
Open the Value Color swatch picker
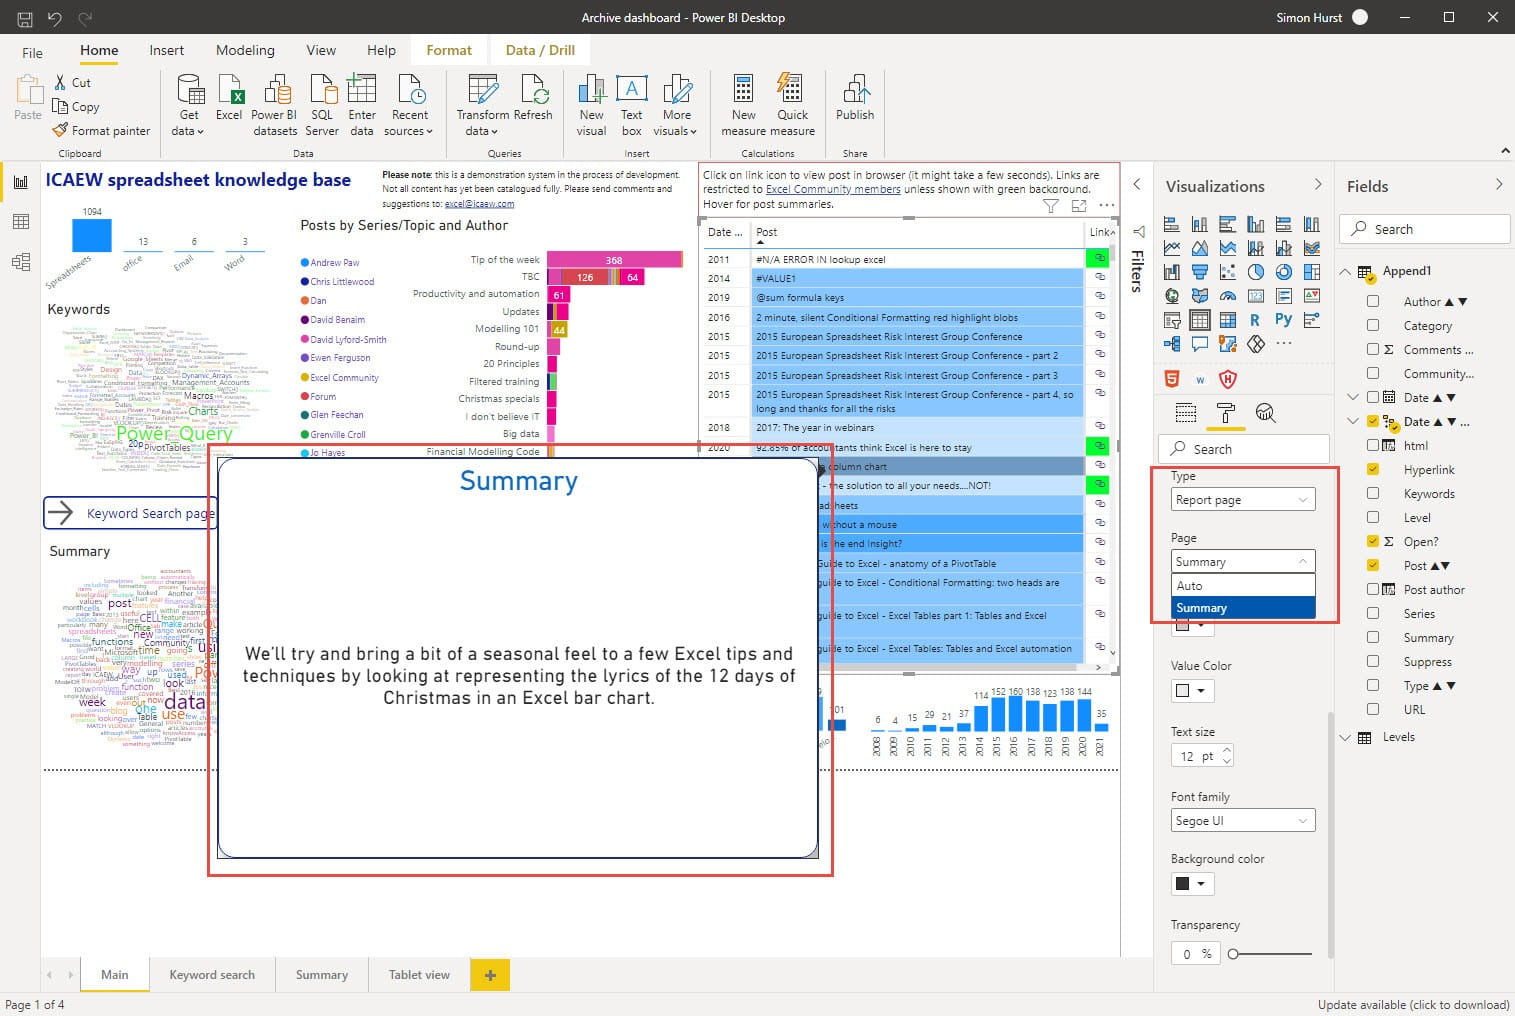coord(1191,690)
